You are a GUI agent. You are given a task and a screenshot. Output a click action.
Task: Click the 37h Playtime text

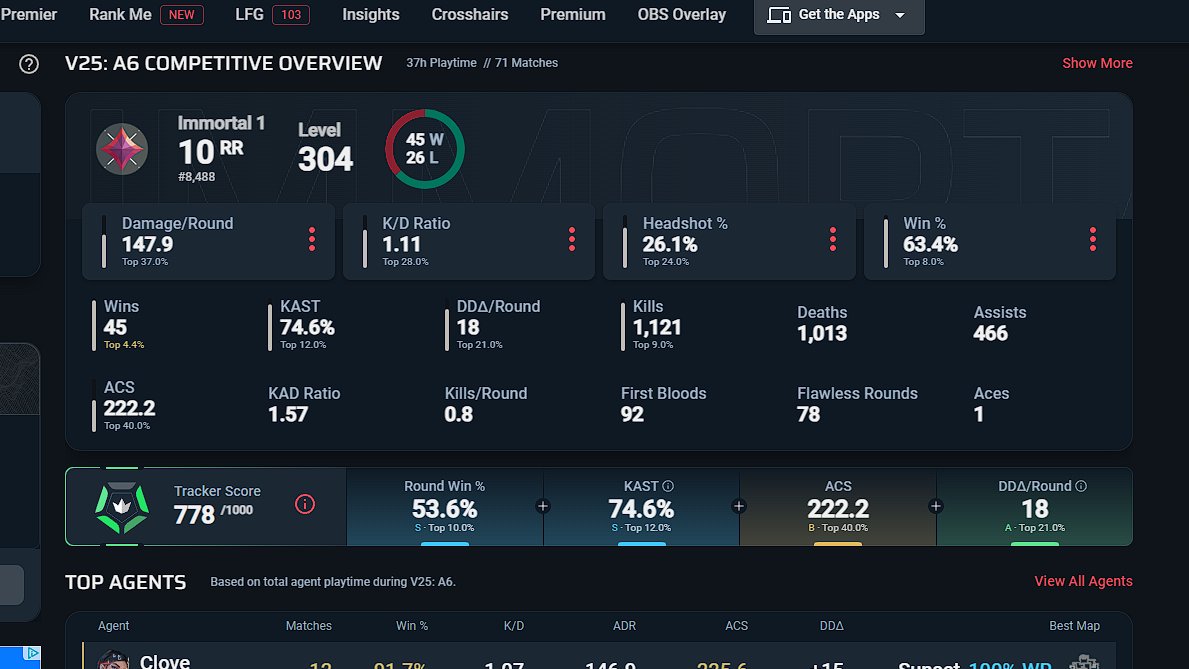click(441, 63)
